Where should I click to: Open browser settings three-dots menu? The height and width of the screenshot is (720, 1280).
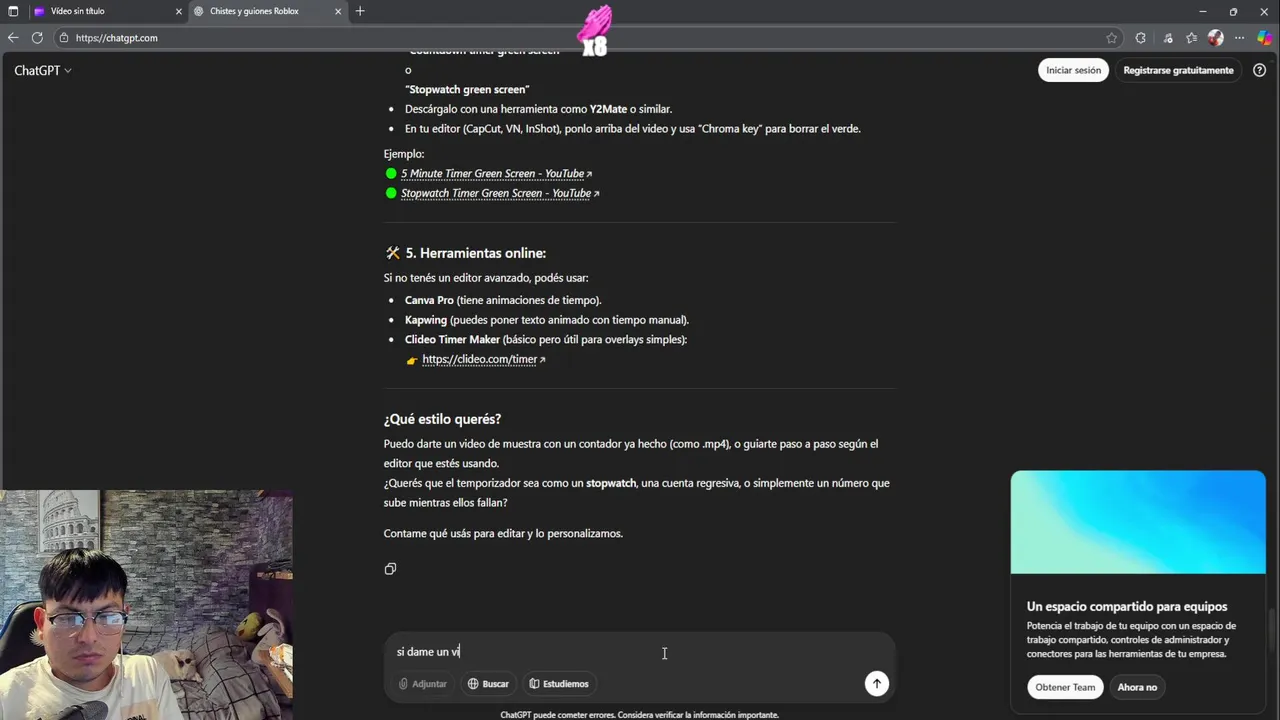pyautogui.click(x=1241, y=38)
